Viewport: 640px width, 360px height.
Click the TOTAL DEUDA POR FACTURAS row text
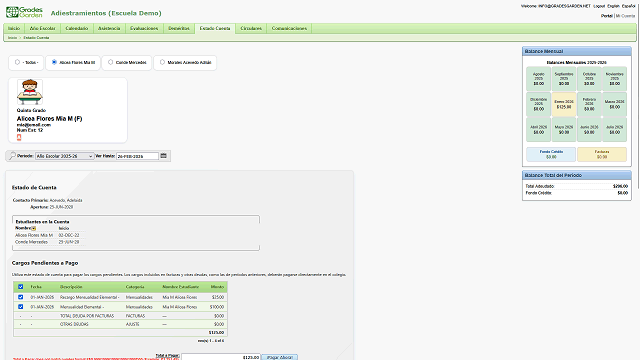pyautogui.click(x=87, y=316)
